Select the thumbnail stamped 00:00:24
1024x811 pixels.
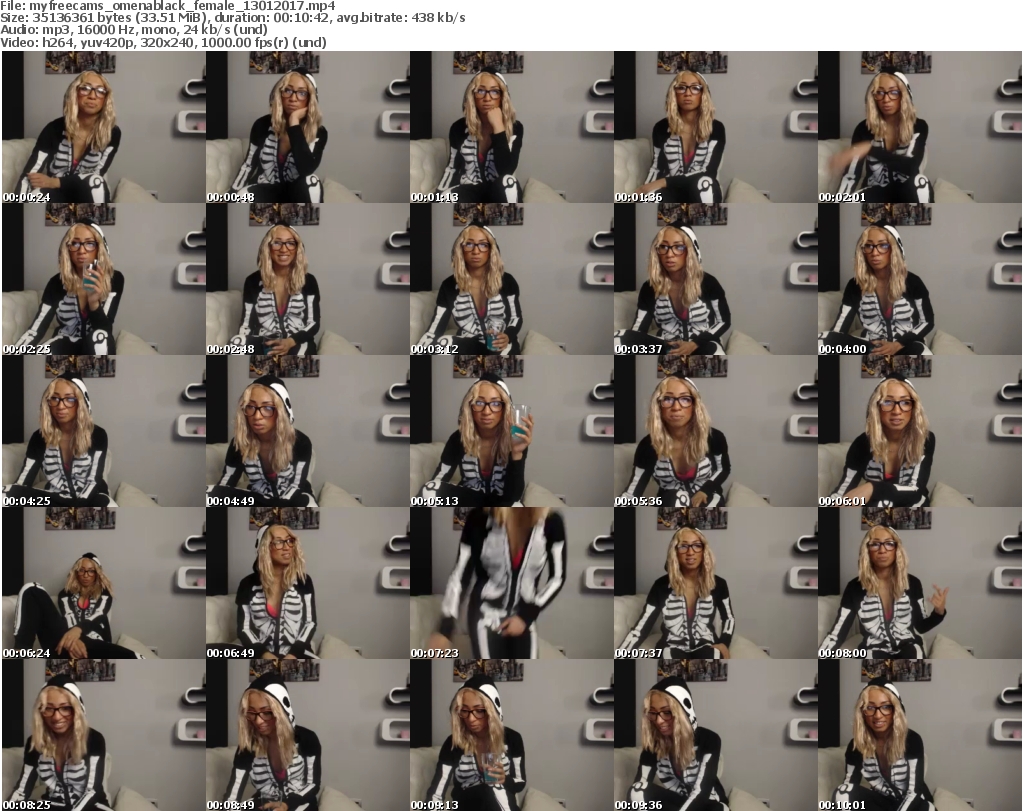coord(104,127)
